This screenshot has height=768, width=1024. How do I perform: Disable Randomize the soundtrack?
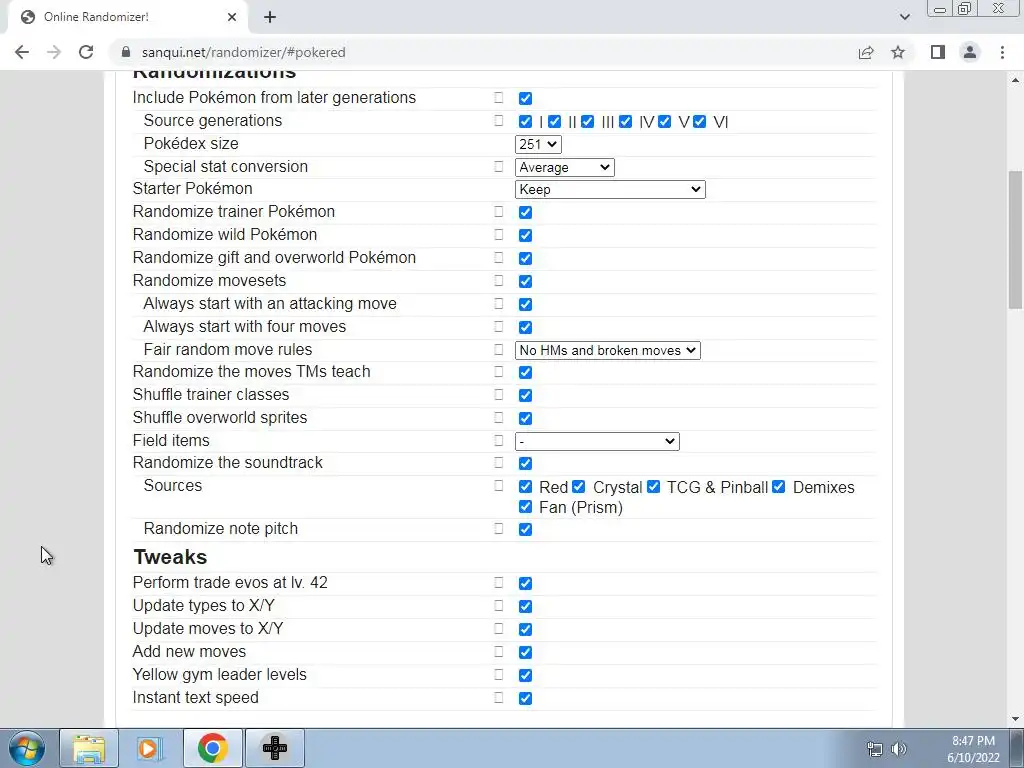tap(525, 464)
